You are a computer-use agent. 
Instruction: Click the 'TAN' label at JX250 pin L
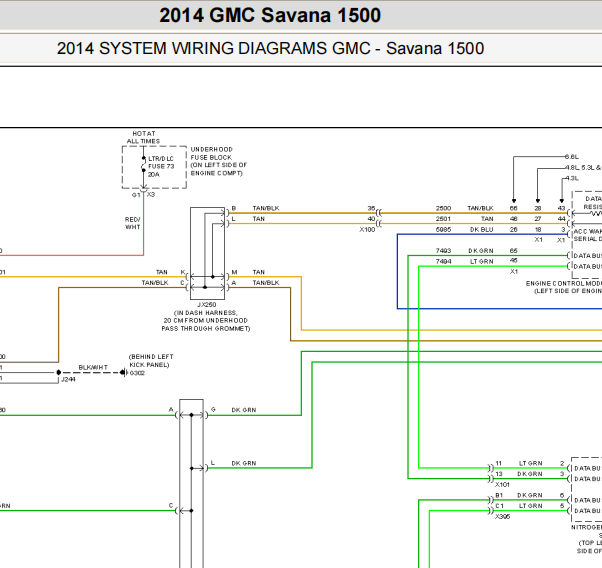tap(258, 219)
